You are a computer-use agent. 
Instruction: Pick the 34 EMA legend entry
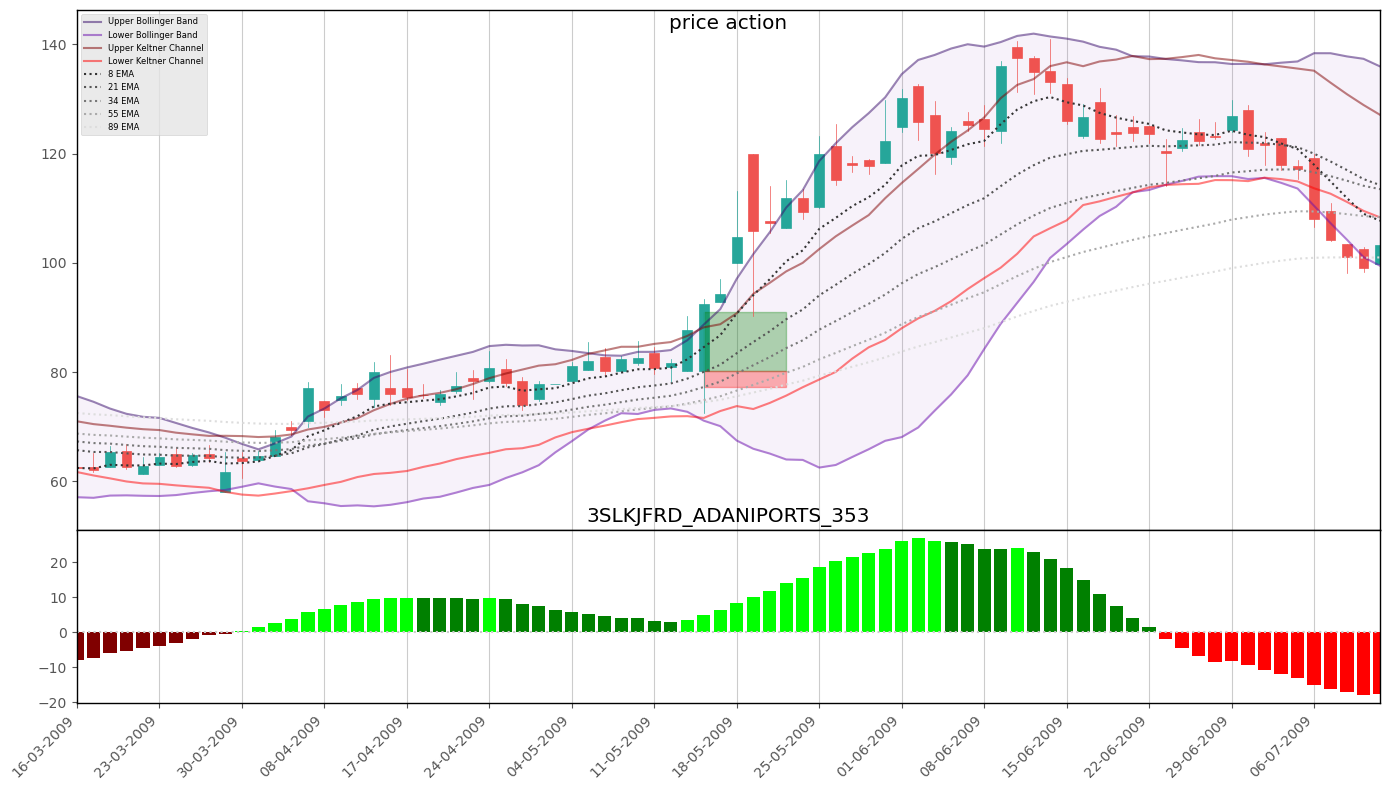122,101
